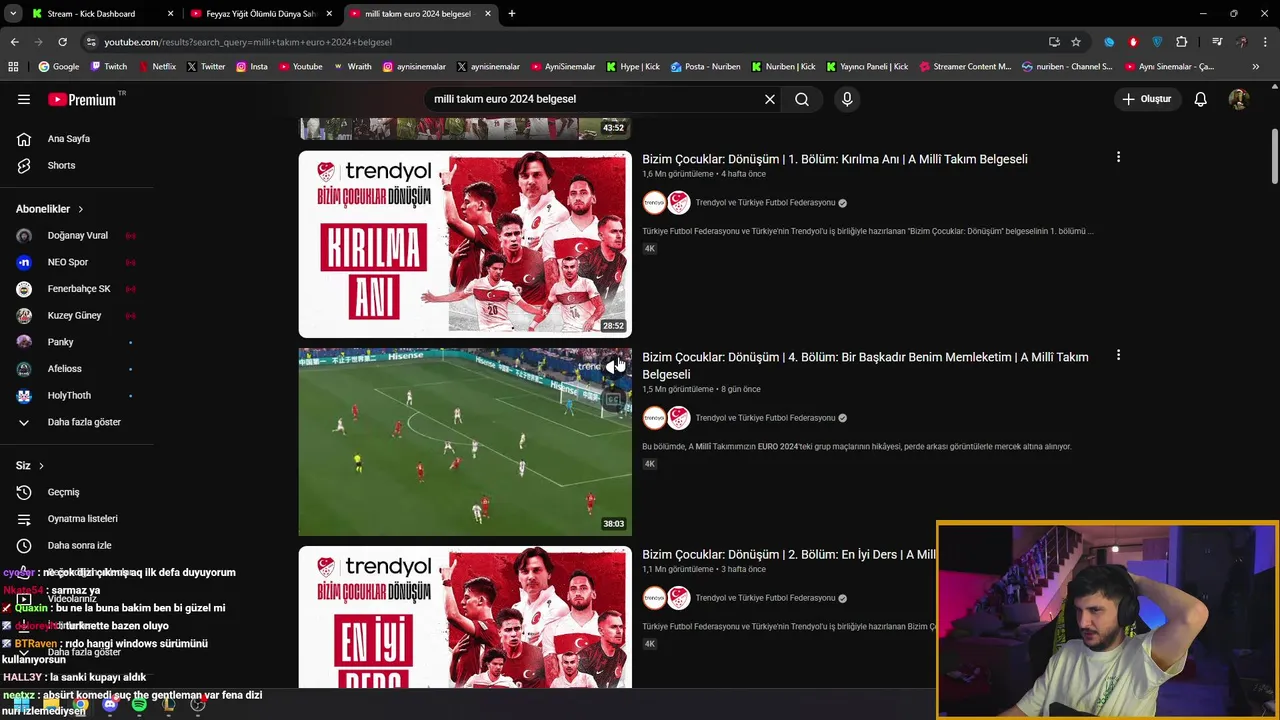Open title Bizim Çocuklar 1. Bölüm: Kırılma Anı
The image size is (1280, 720).
pos(835,159)
